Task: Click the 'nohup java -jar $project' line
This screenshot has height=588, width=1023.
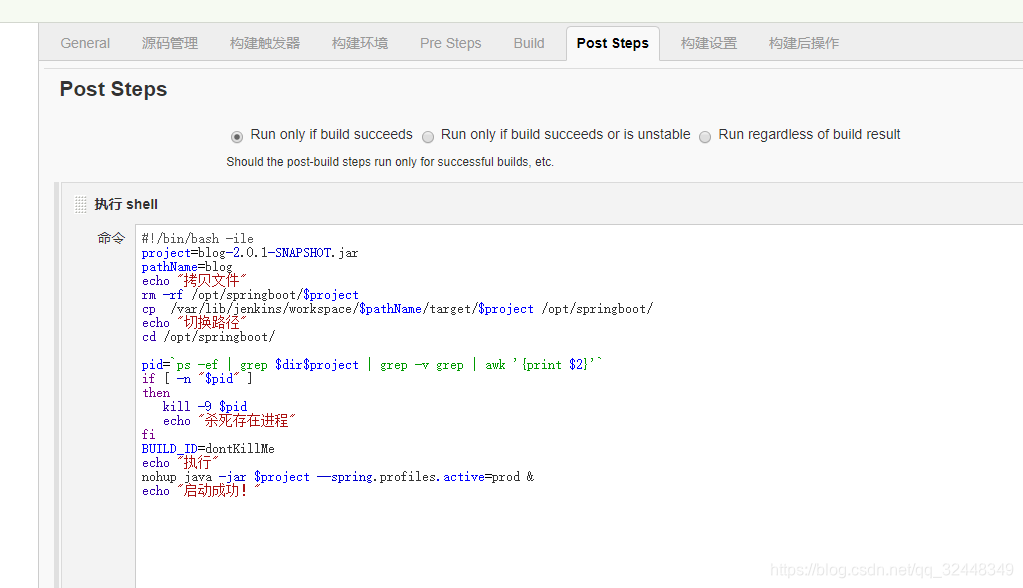Action: point(337,477)
